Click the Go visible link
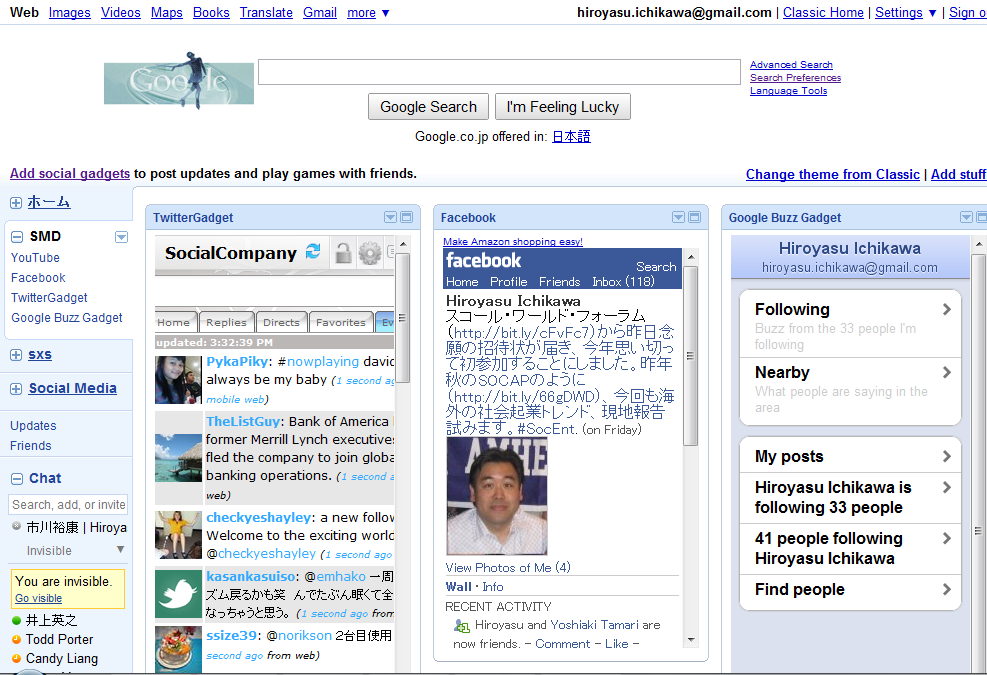This screenshot has height=675, width=987. tap(38, 598)
